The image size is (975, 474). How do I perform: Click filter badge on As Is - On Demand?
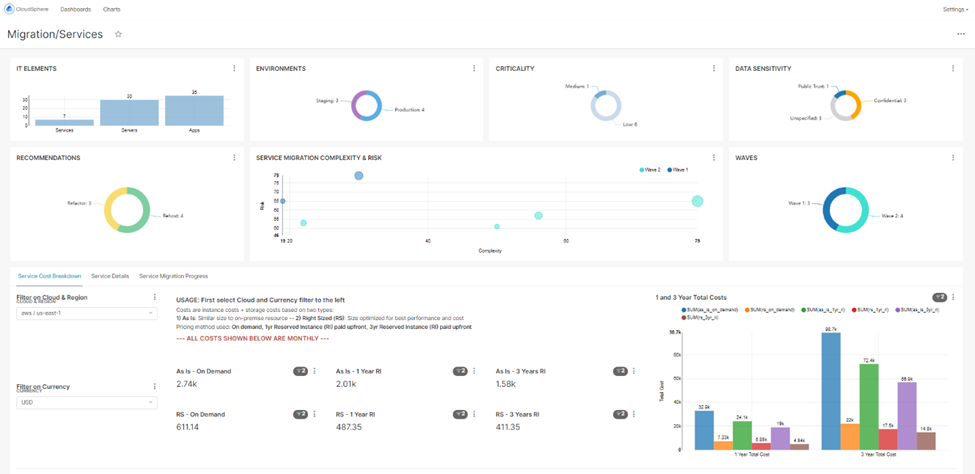pos(301,371)
